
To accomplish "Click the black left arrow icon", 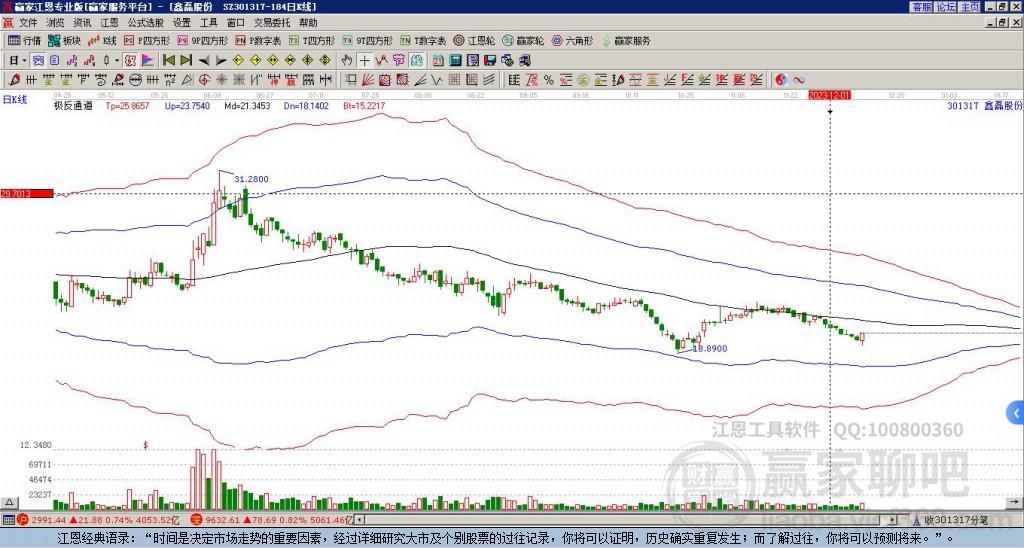I will [x=204, y=61].
